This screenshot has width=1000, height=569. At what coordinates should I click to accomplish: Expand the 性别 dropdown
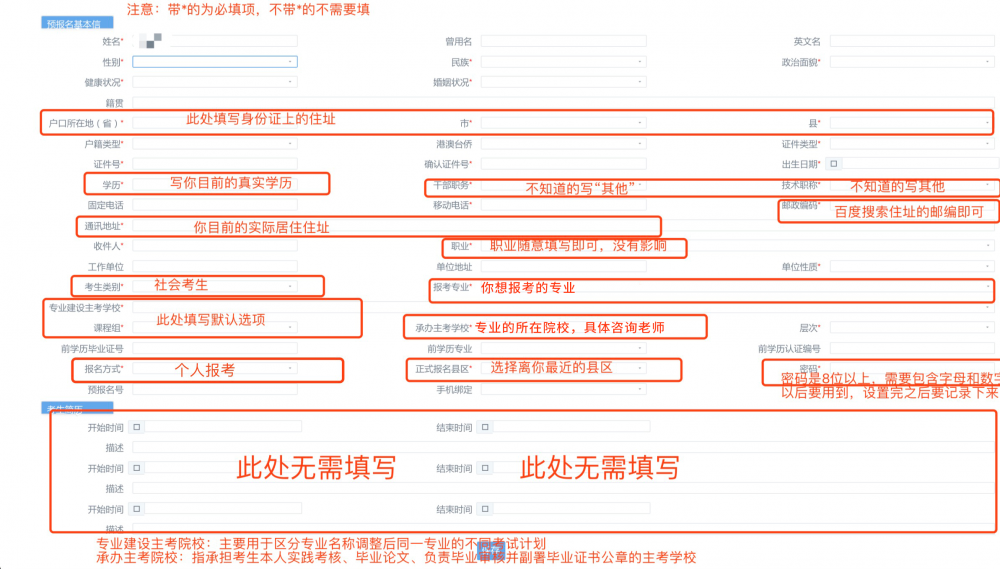pyautogui.click(x=214, y=62)
